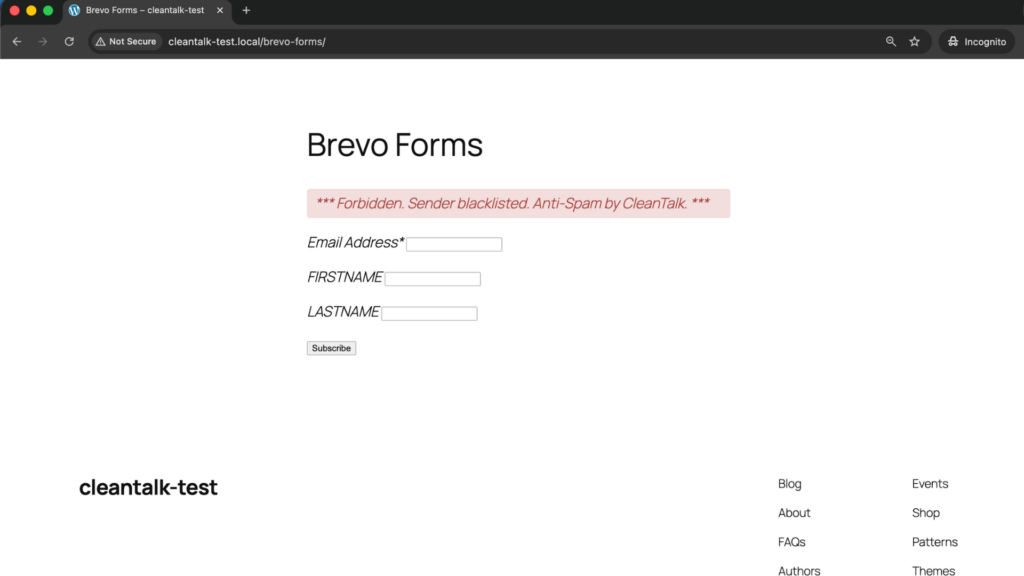Image resolution: width=1024 pixels, height=576 pixels.
Task: Open the cleantalk-test site title link
Action: pyautogui.click(x=148, y=487)
